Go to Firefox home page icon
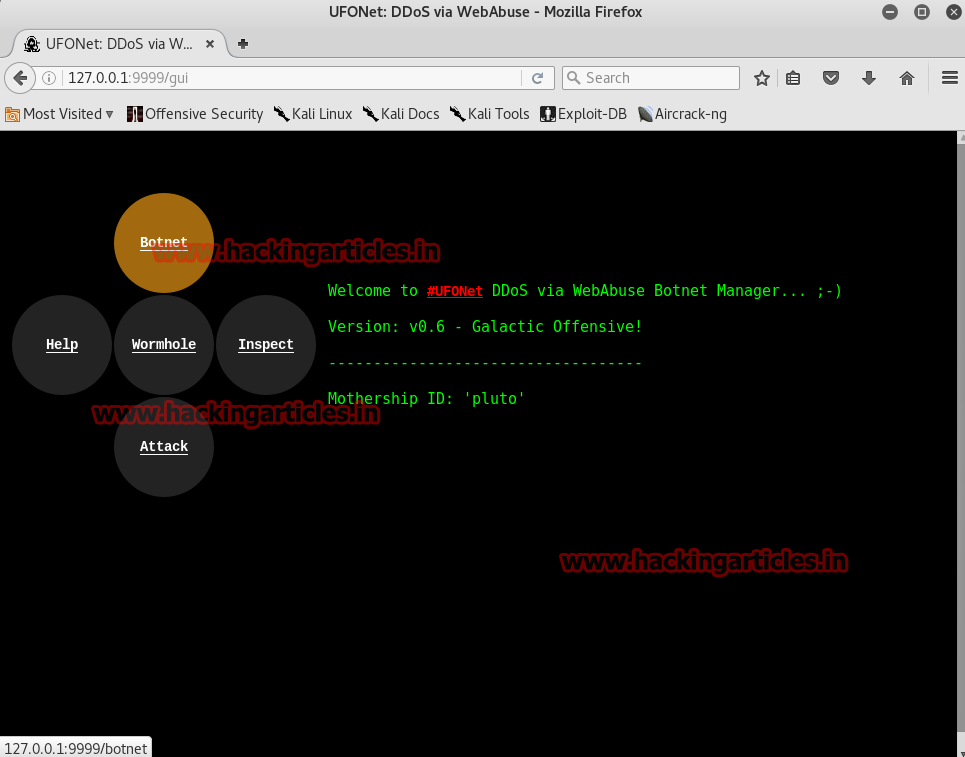 tap(907, 78)
